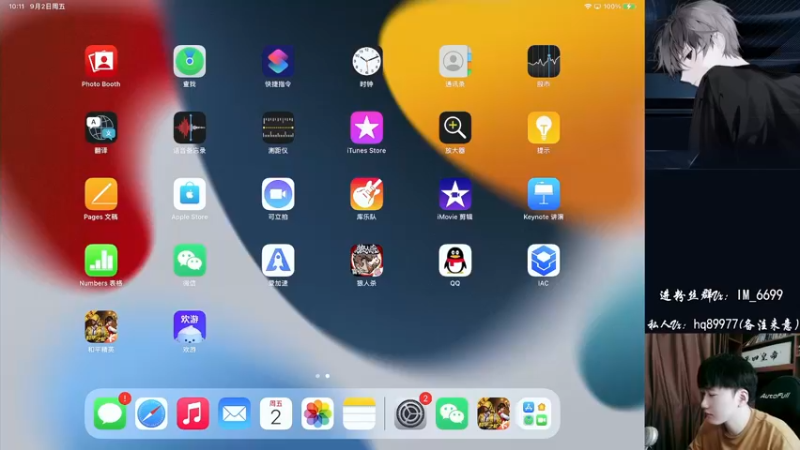Launch the Translate app
Image resolution: width=800 pixels, height=450 pixels.
click(101, 128)
